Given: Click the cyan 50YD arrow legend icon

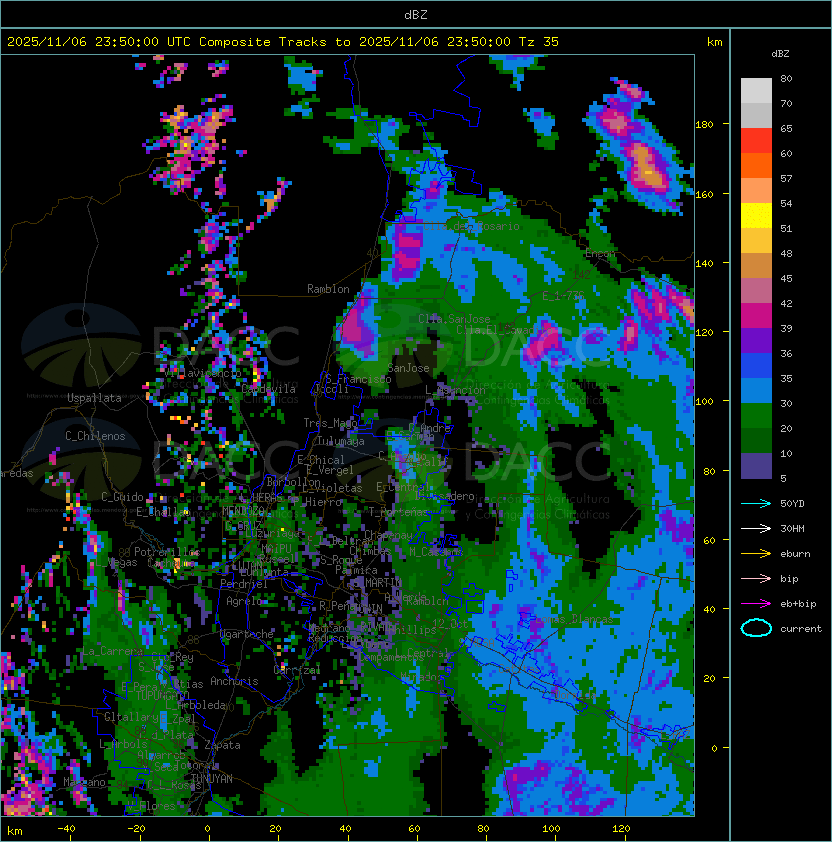Looking at the screenshot, I should tap(756, 504).
